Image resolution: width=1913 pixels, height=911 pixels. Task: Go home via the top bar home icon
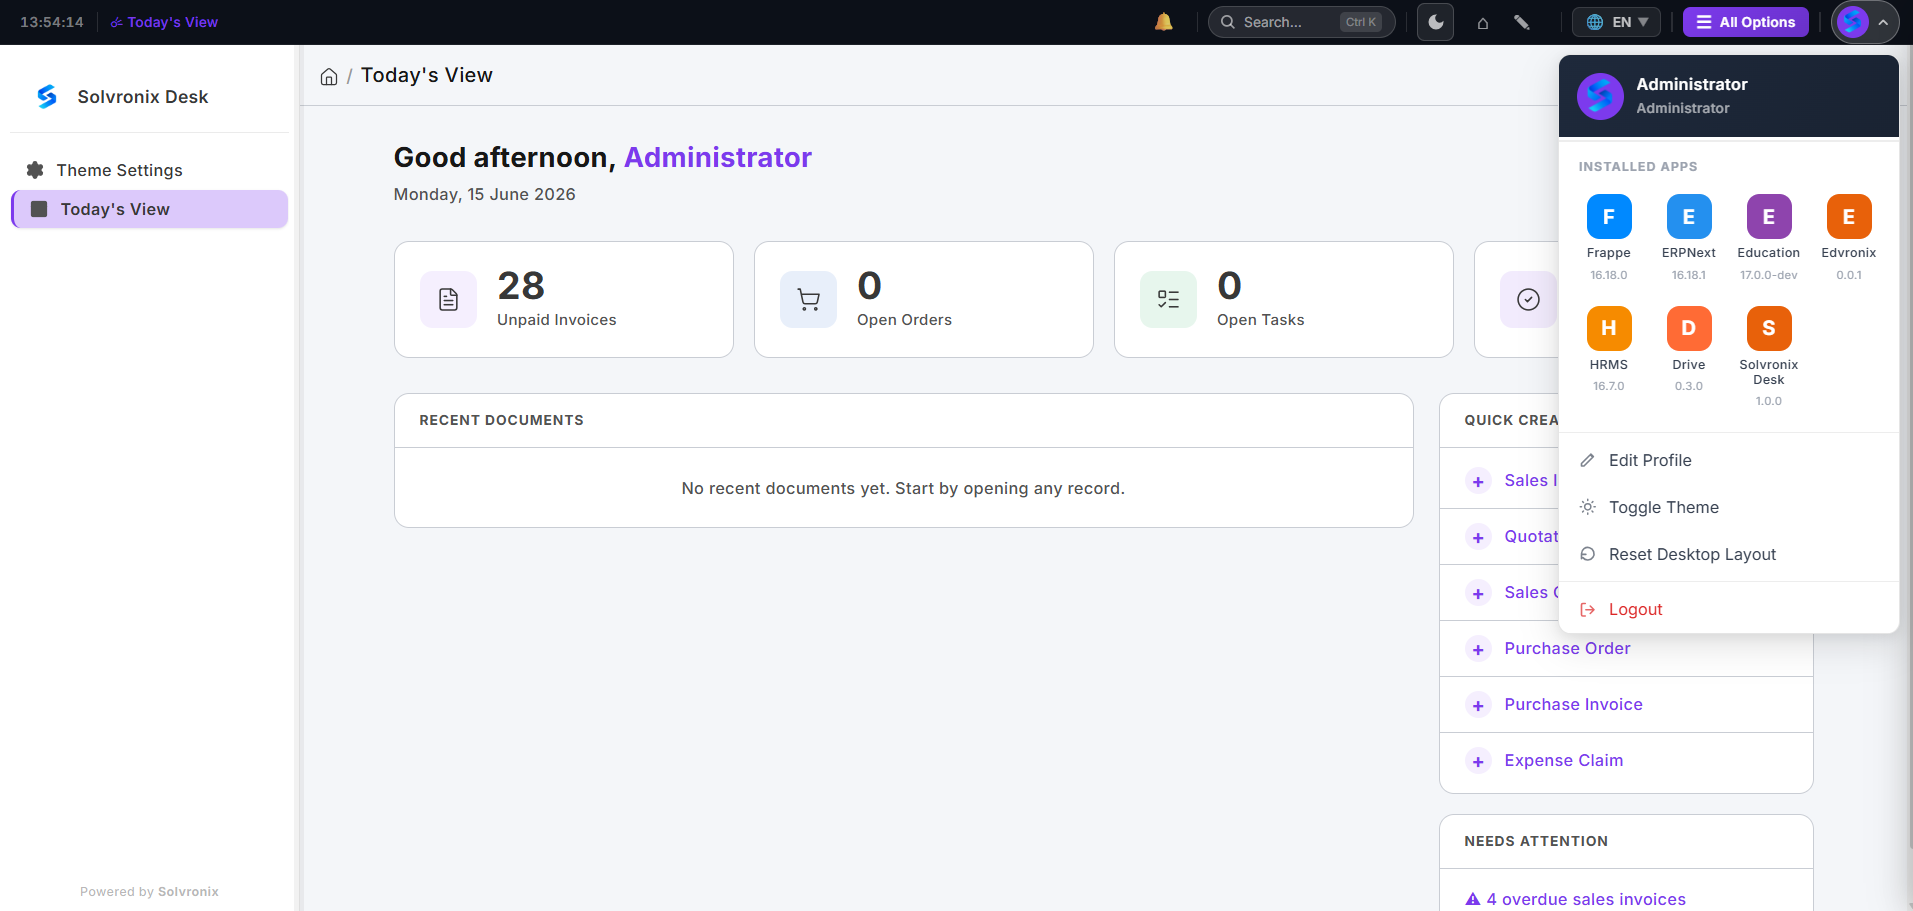1483,22
